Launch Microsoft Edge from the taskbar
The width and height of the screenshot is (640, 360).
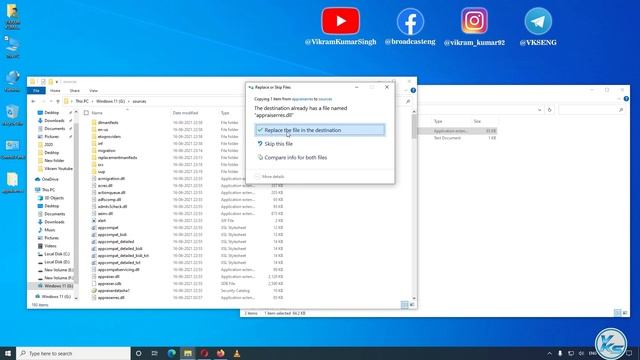click(x=171, y=353)
